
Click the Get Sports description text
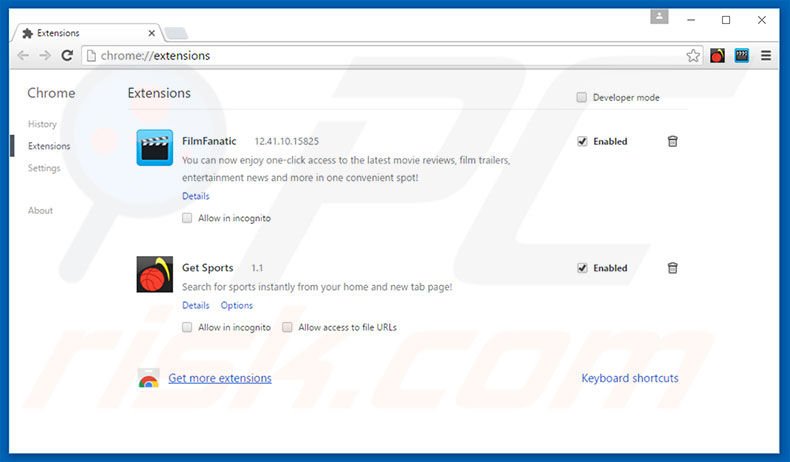[x=317, y=287]
